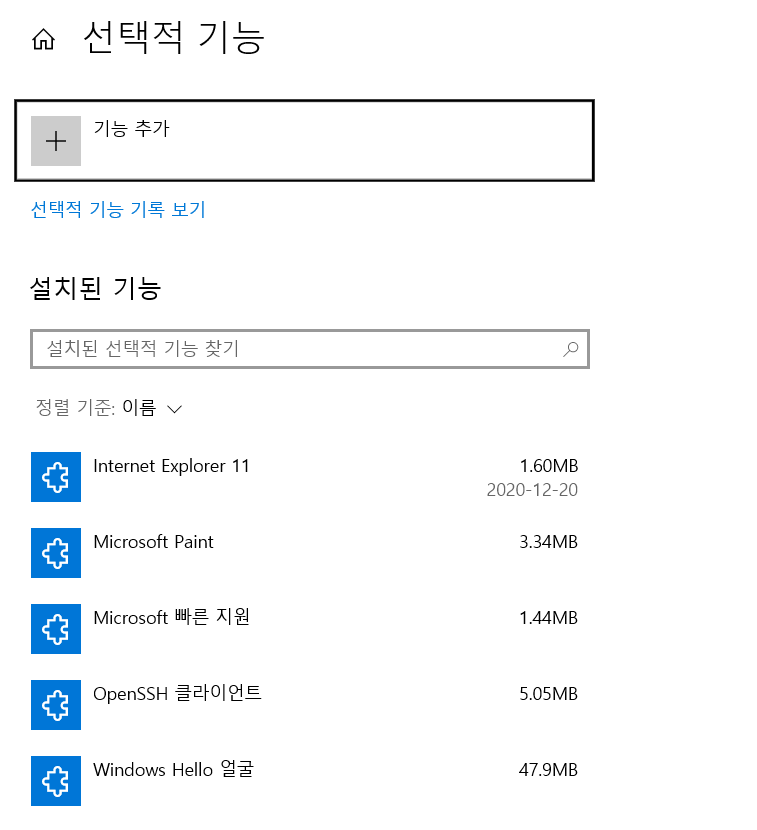Image resolution: width=757 pixels, height=830 pixels.
Task: Click the Windows Hello 얼굴 puzzle icon
Action: [x=56, y=781]
